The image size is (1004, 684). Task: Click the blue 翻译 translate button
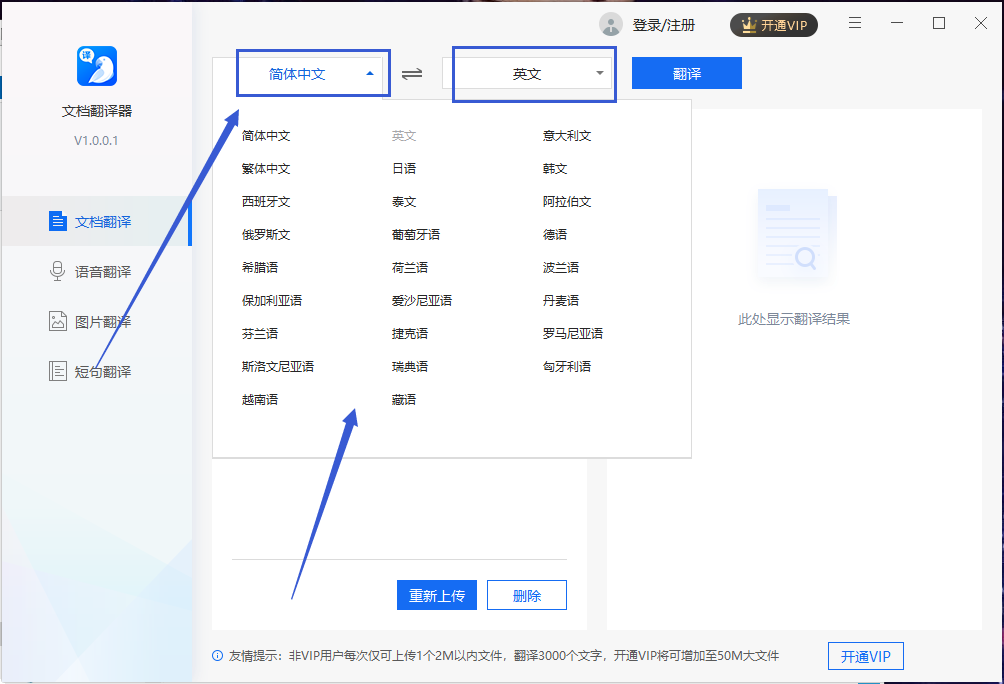coord(687,73)
